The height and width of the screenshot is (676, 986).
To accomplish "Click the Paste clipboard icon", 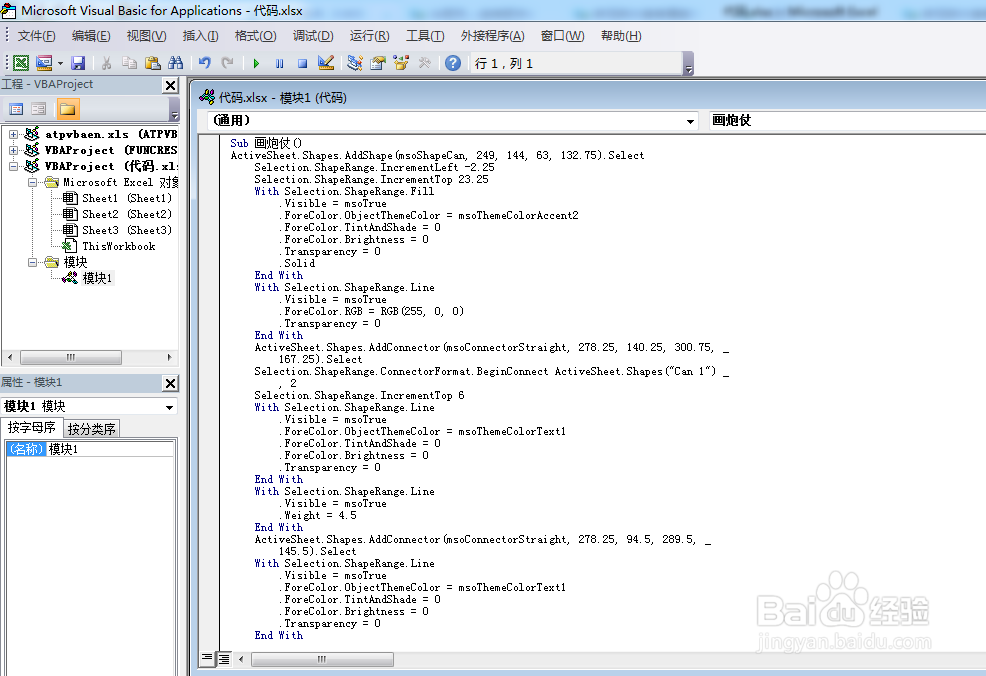I will tap(152, 63).
